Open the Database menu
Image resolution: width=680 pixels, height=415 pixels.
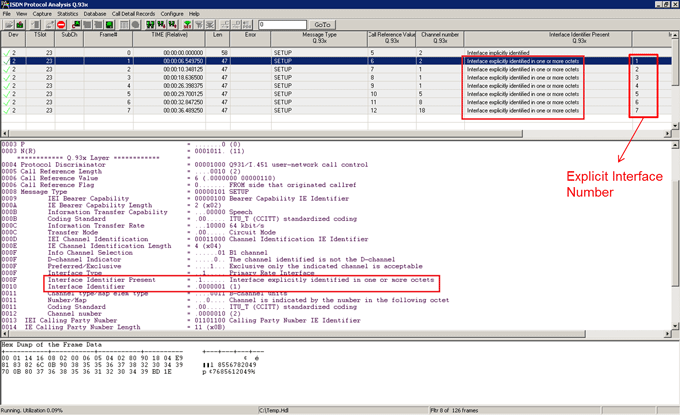(x=95, y=14)
